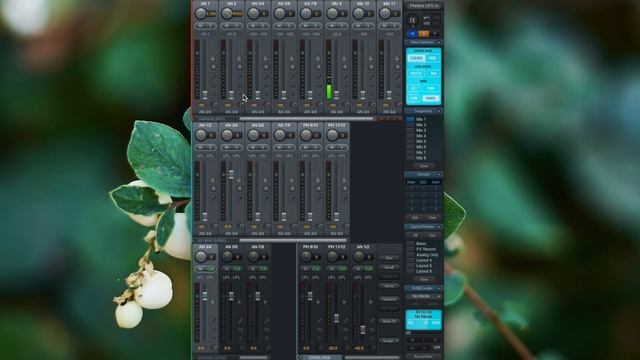Mute input Mic 9 with M button
Viewport: 640px width, 360px height.
click(332, 26)
